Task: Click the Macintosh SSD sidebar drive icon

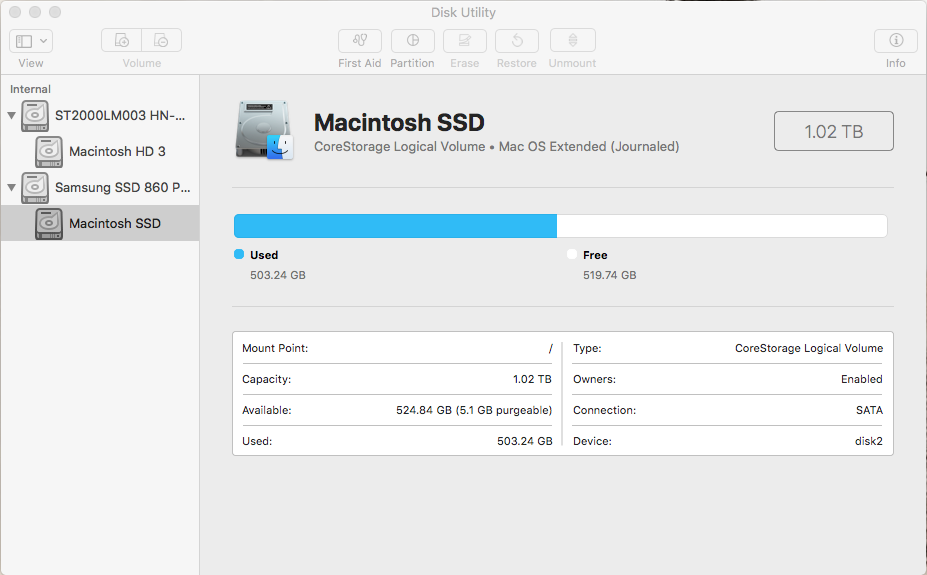Action: point(48,224)
